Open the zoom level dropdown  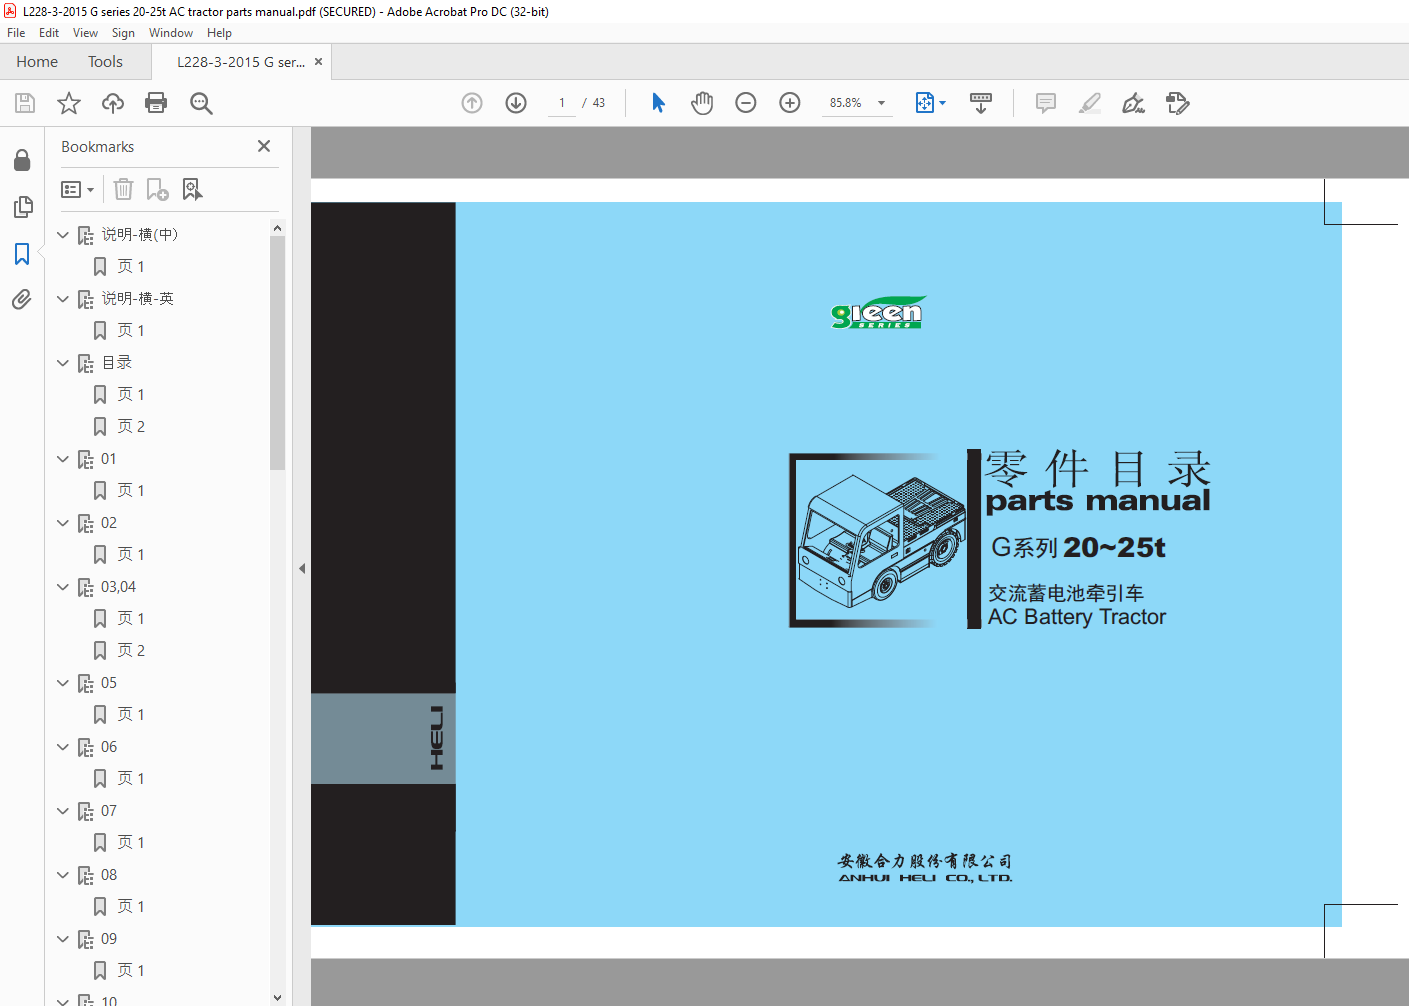[x=881, y=103]
